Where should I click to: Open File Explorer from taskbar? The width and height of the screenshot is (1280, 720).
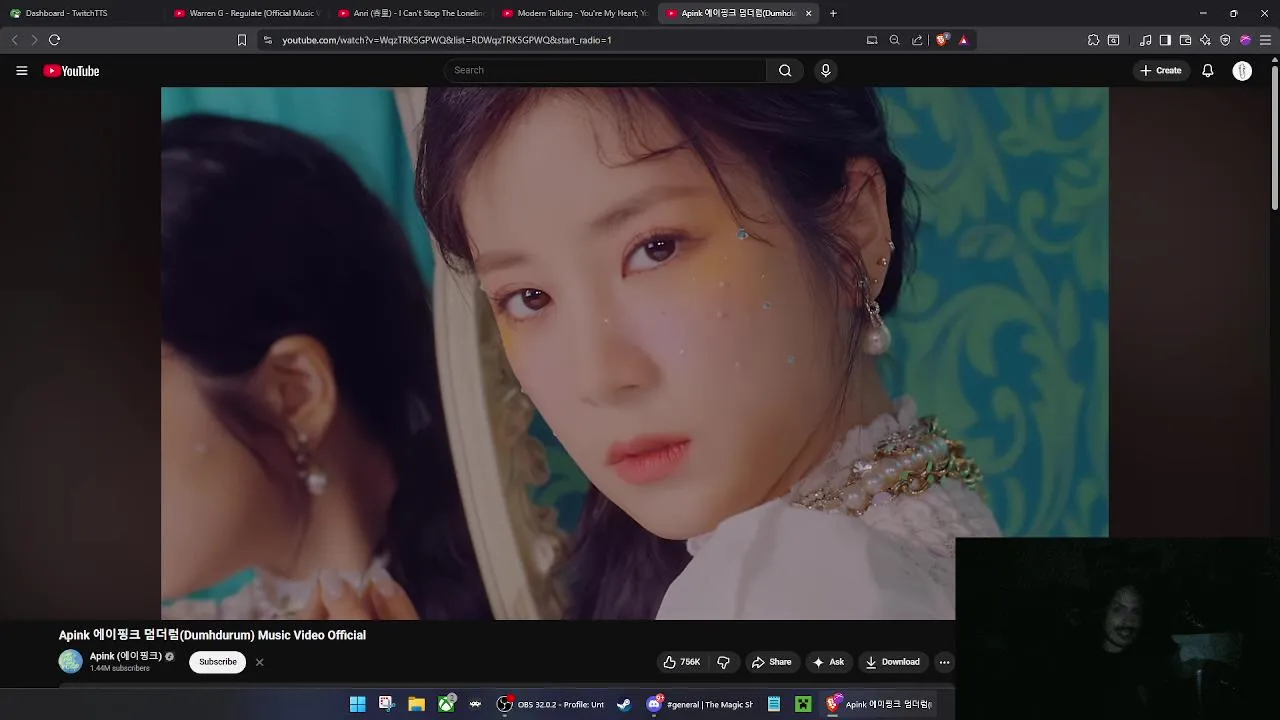(x=416, y=704)
